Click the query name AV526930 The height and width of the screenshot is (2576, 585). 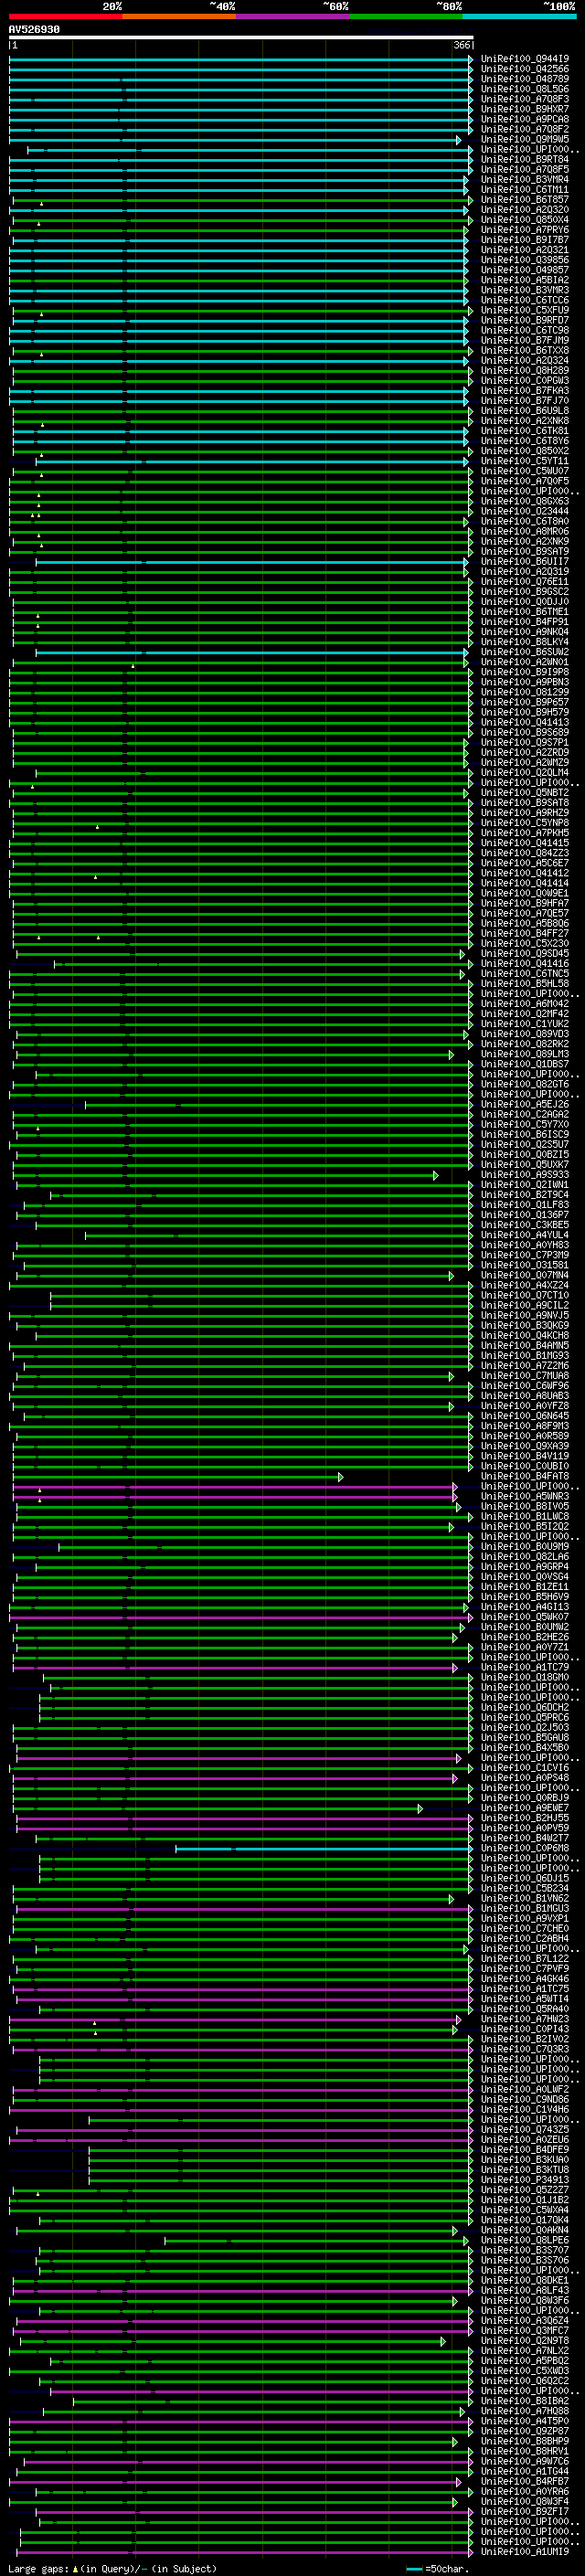[34, 30]
